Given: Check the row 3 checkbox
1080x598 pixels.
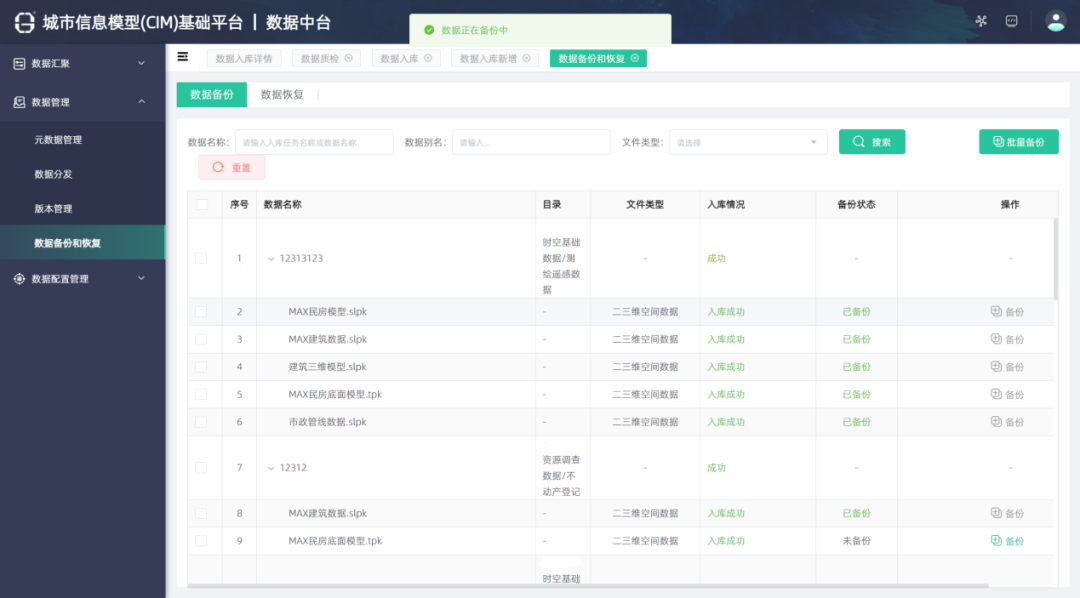Looking at the screenshot, I should point(201,339).
